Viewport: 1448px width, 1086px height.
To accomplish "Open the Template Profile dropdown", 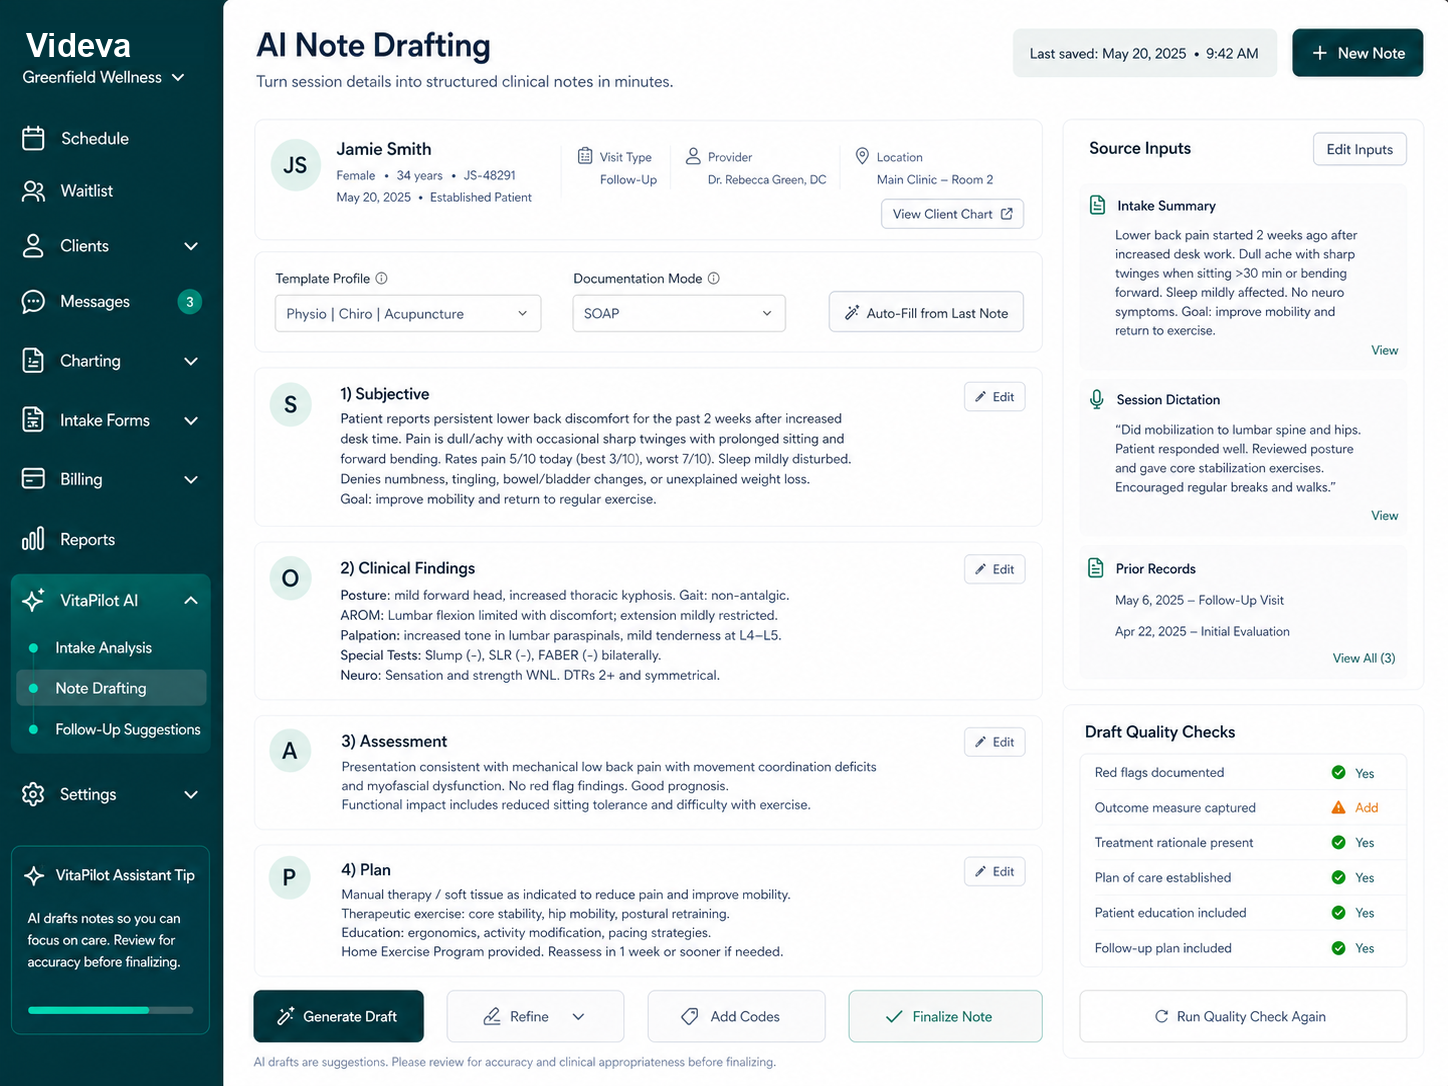I will (407, 313).
